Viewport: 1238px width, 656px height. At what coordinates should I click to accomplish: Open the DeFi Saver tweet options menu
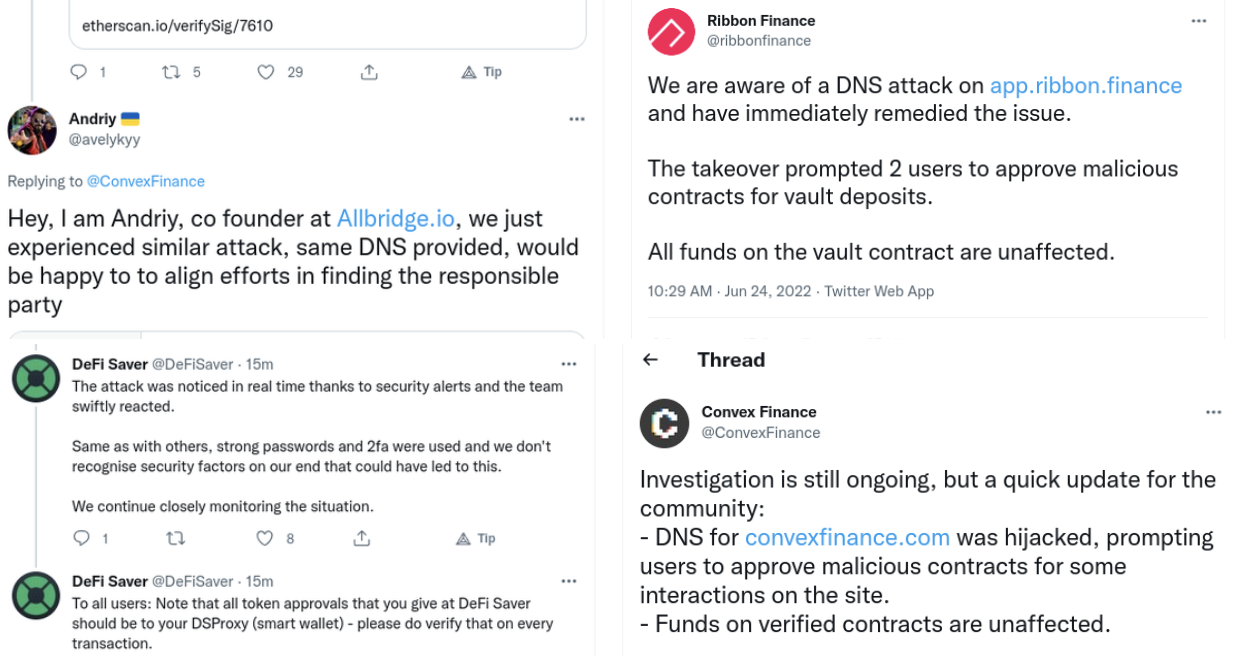(569, 364)
